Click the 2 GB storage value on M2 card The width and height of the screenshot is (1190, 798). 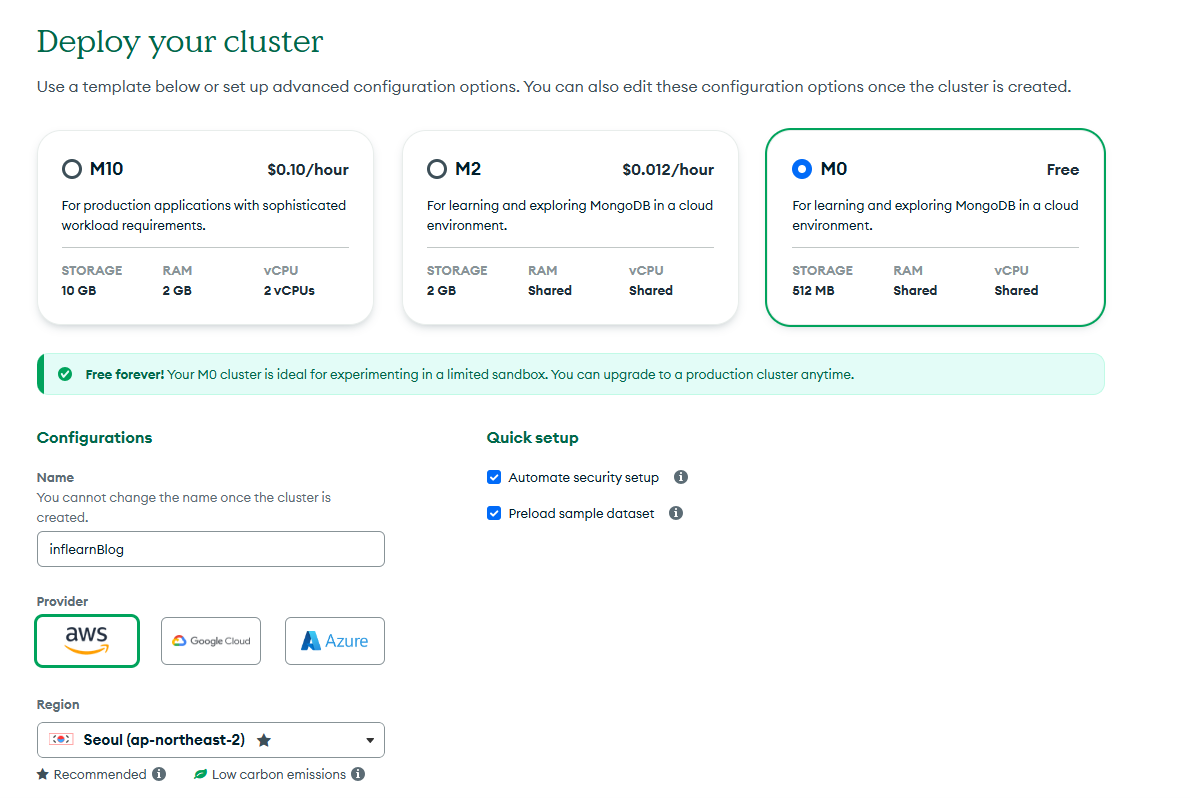click(x=441, y=290)
